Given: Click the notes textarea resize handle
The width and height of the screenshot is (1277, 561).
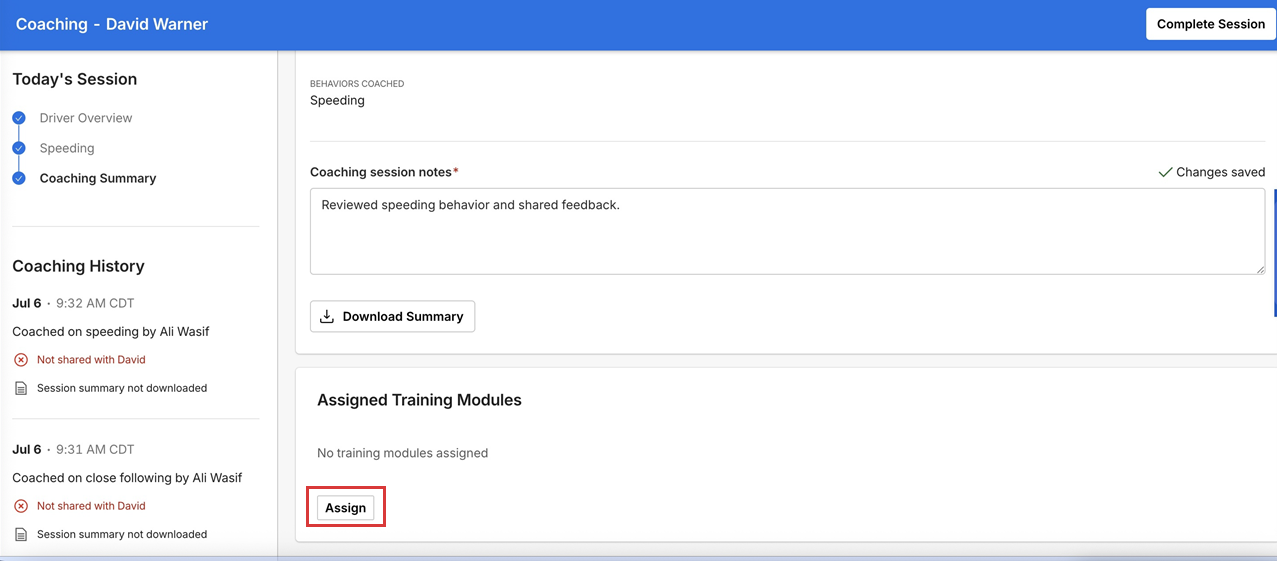Looking at the screenshot, I should point(1259,268).
